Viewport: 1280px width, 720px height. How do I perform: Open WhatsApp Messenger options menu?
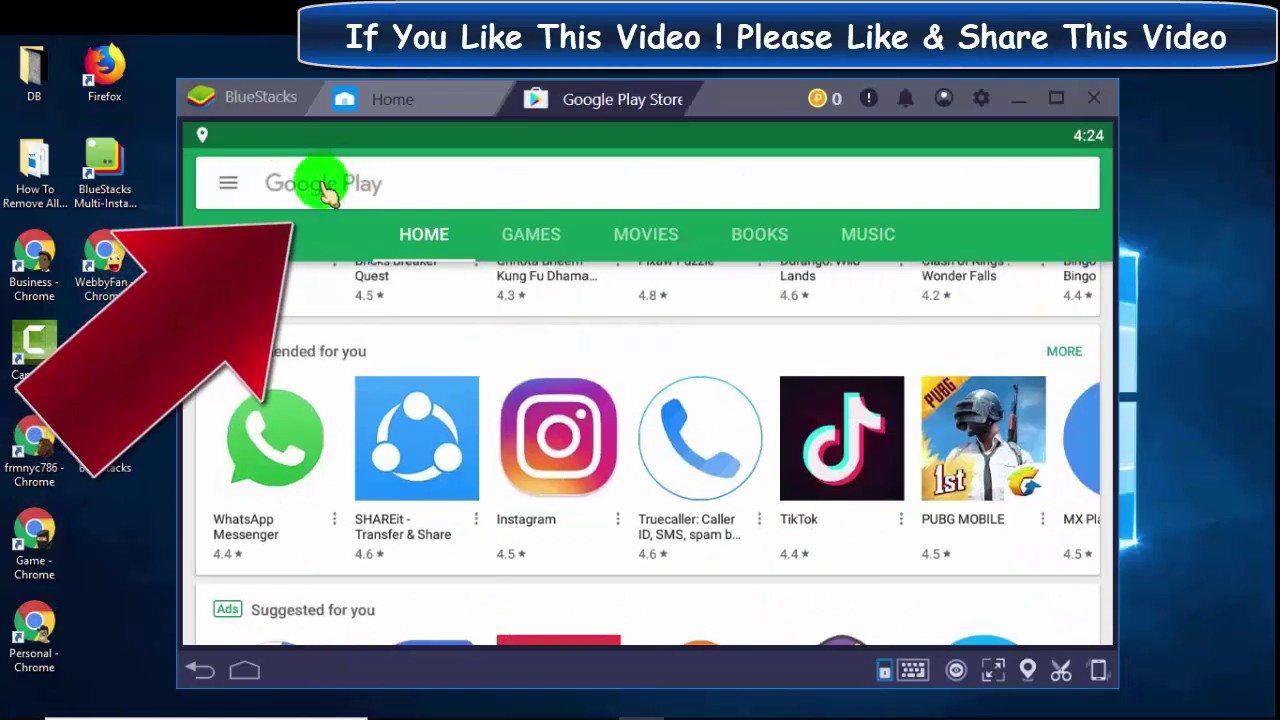[x=334, y=519]
